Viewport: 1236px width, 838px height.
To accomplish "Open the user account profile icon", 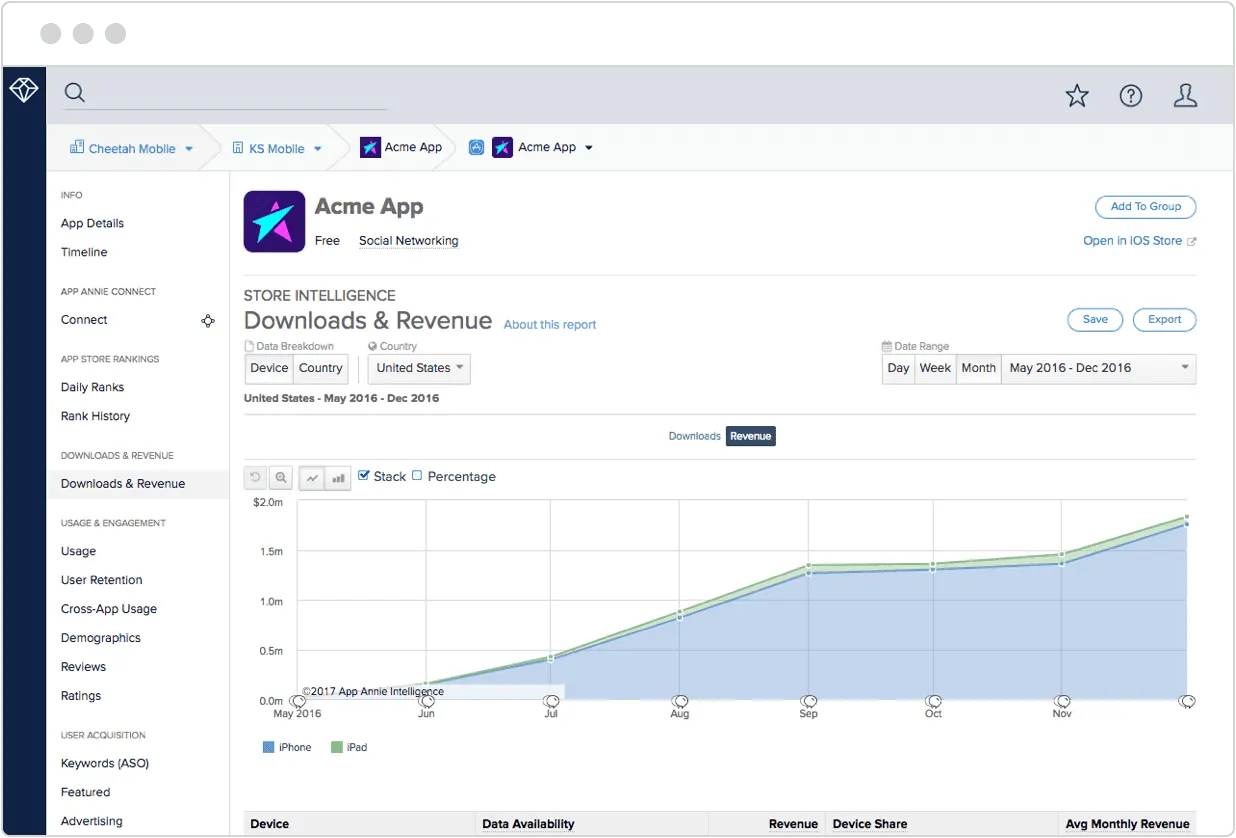I will [1185, 96].
